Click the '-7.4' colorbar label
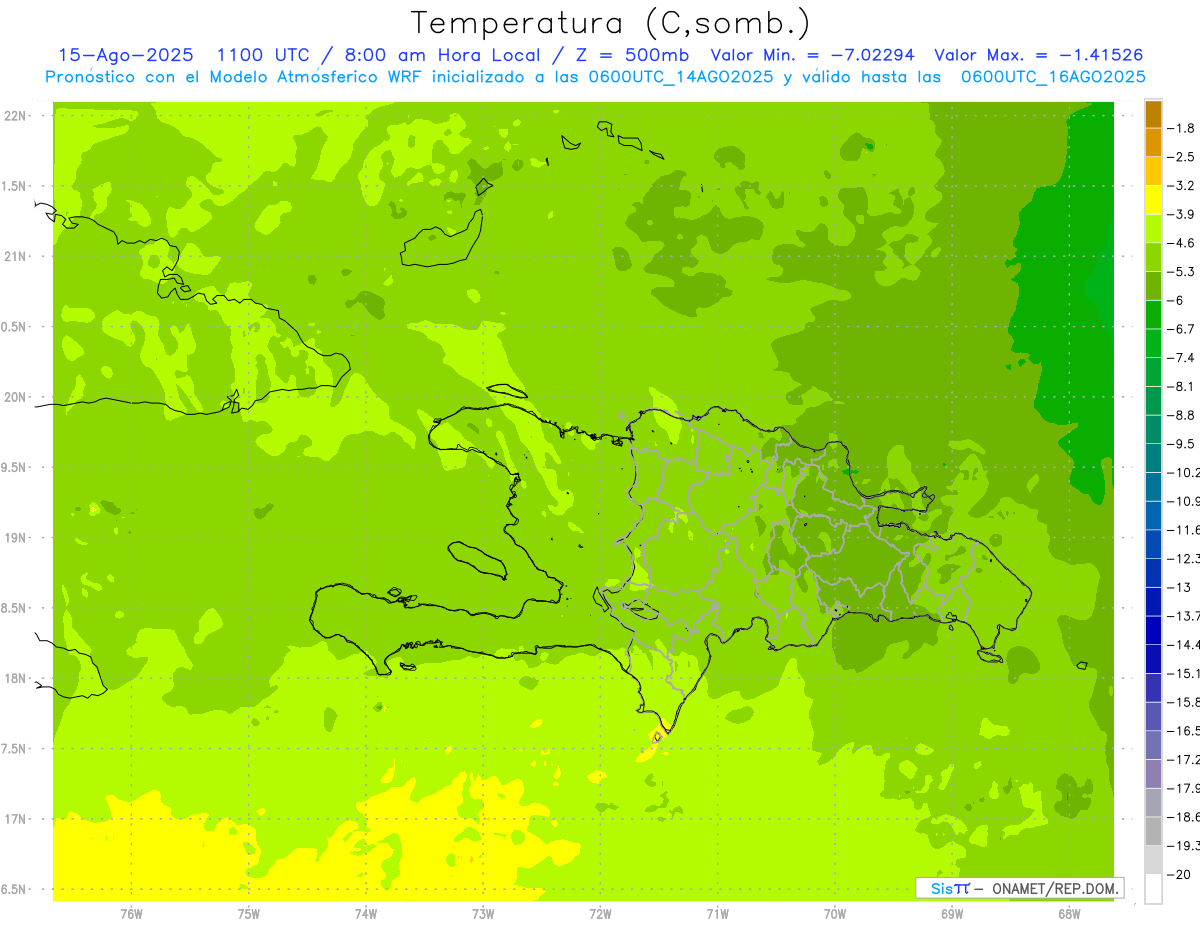The height and width of the screenshot is (927, 1200). tap(1181, 357)
